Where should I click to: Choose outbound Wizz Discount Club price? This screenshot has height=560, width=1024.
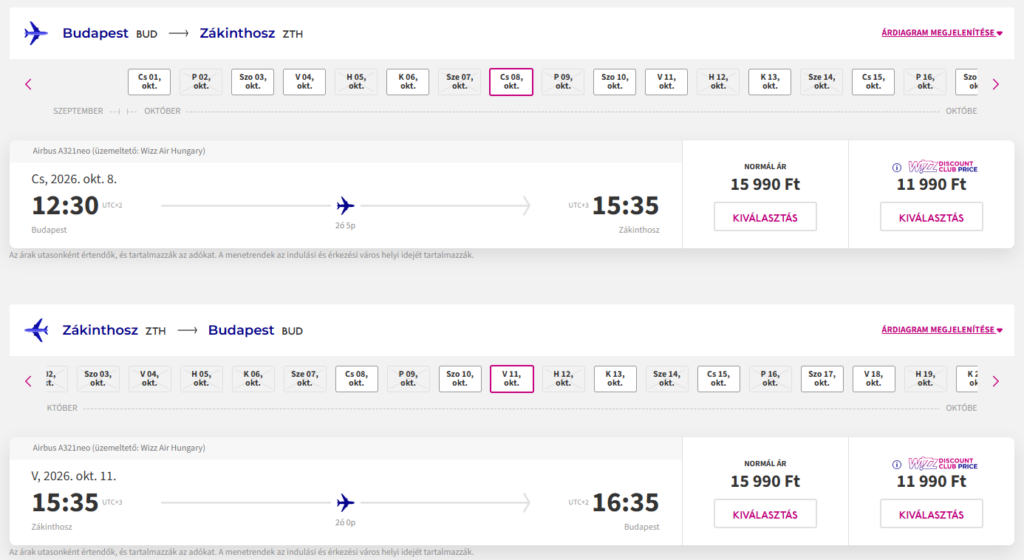coord(931,217)
